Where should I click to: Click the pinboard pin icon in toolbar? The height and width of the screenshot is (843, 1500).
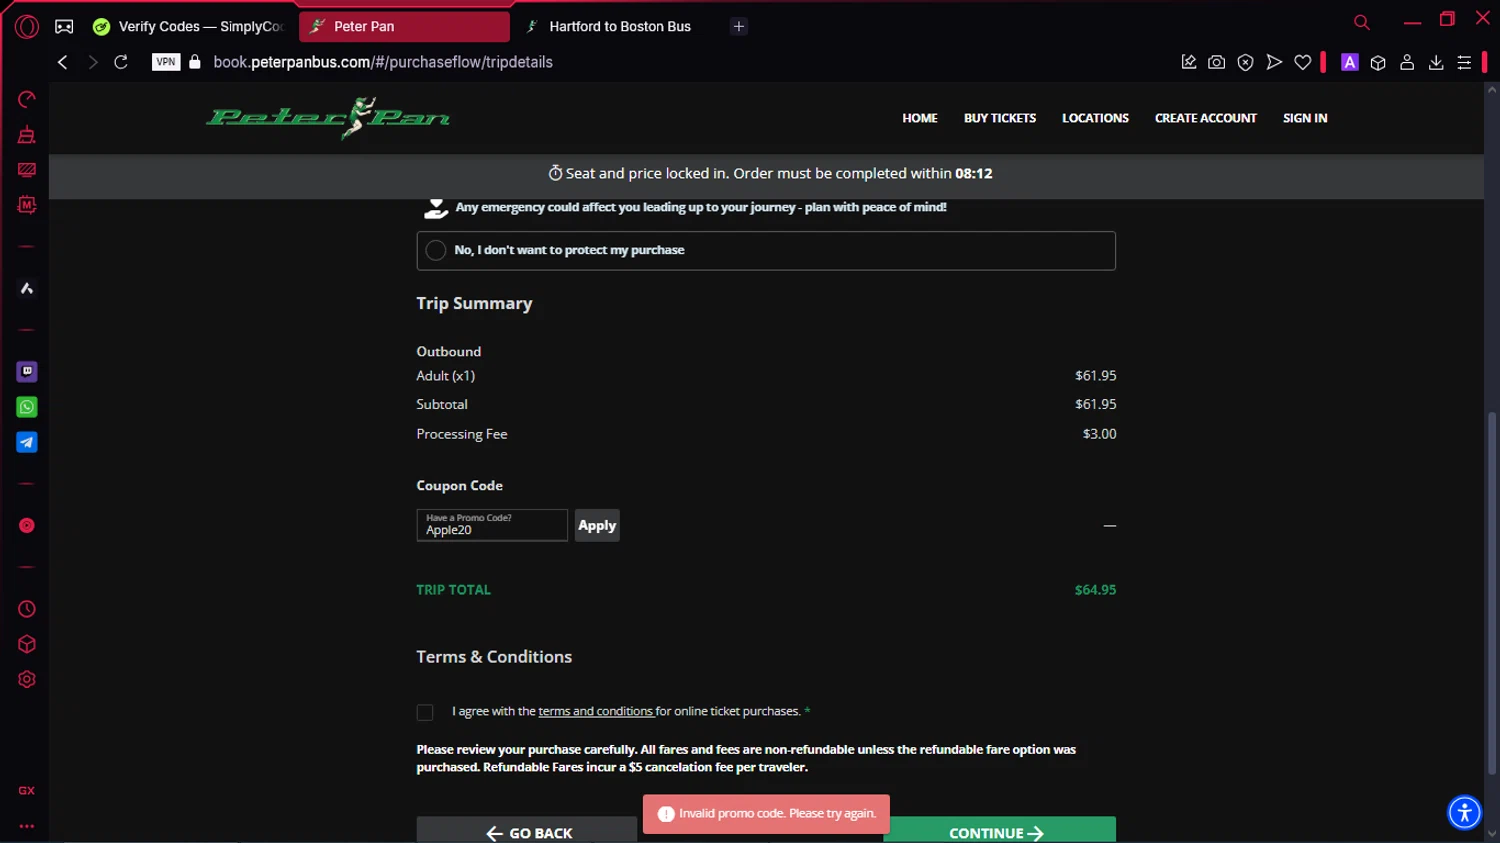1189,62
